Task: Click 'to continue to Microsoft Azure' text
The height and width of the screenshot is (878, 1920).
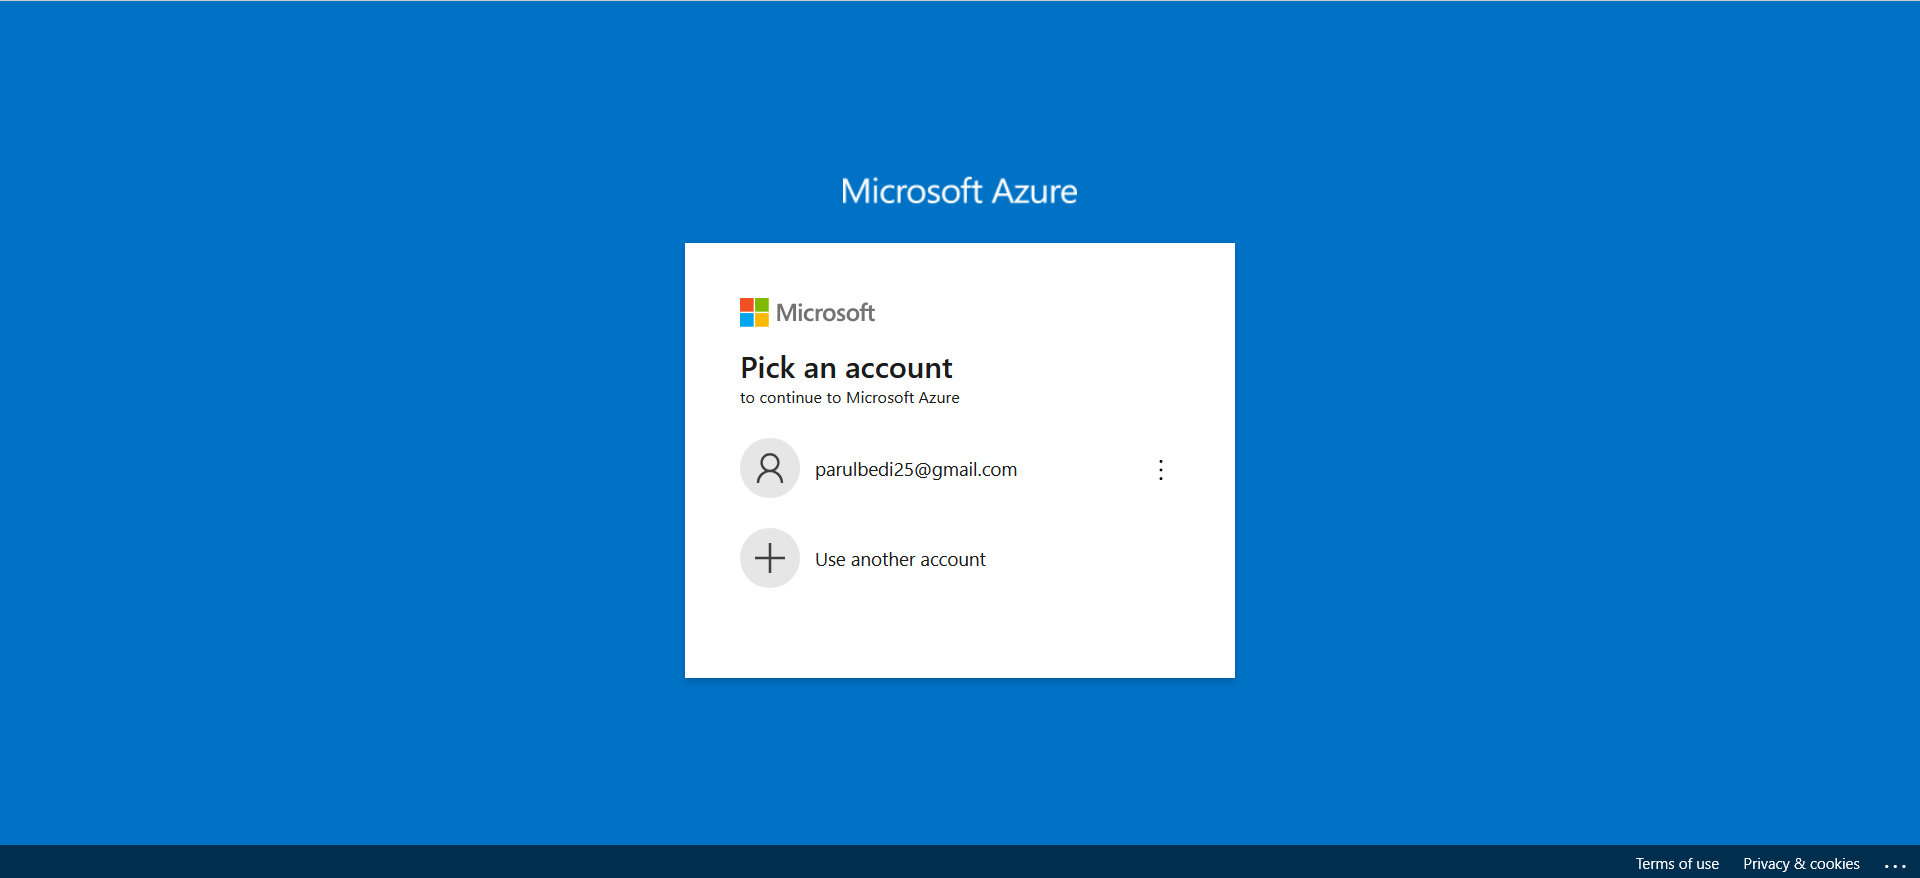Action: [849, 398]
